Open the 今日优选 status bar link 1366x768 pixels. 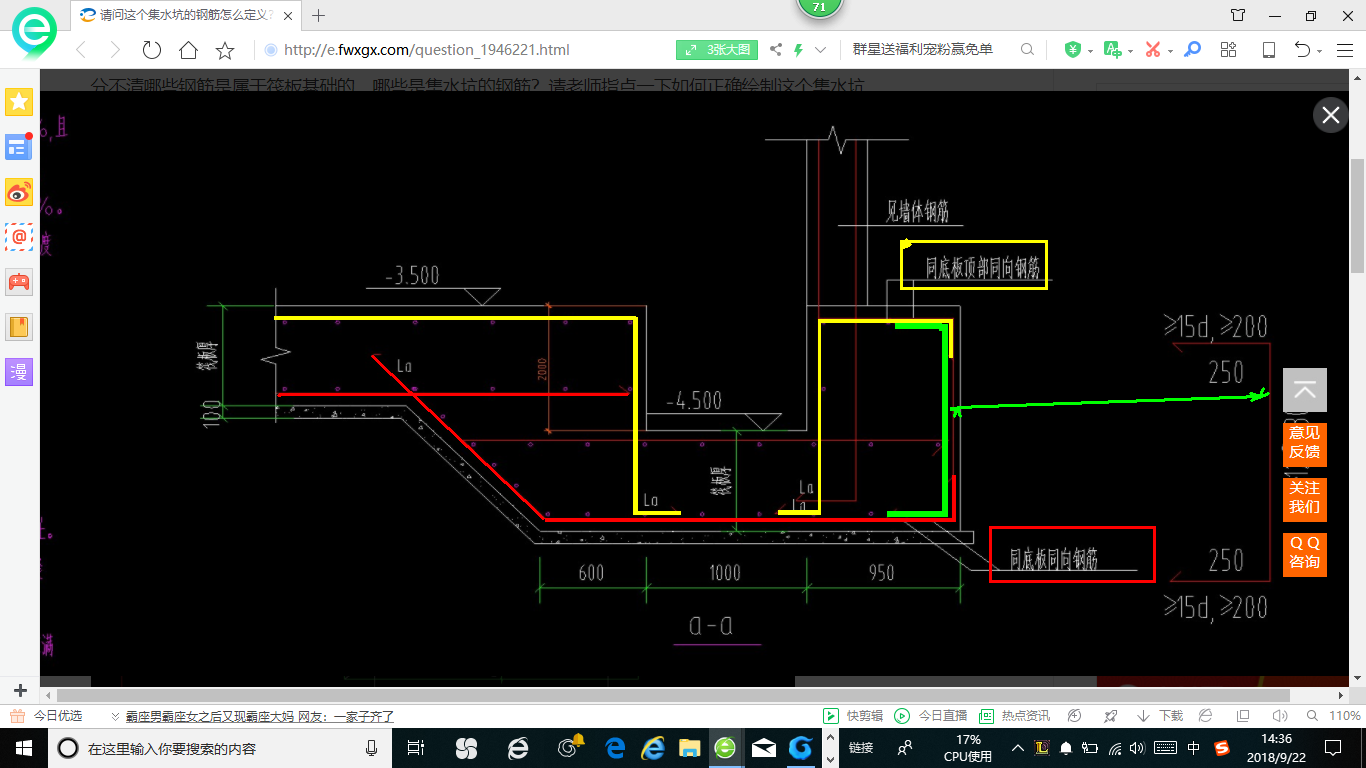click(47, 716)
